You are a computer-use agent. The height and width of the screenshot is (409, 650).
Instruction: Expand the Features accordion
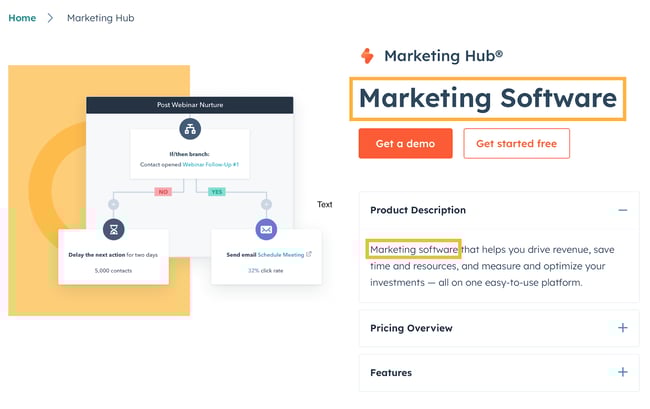coord(622,372)
